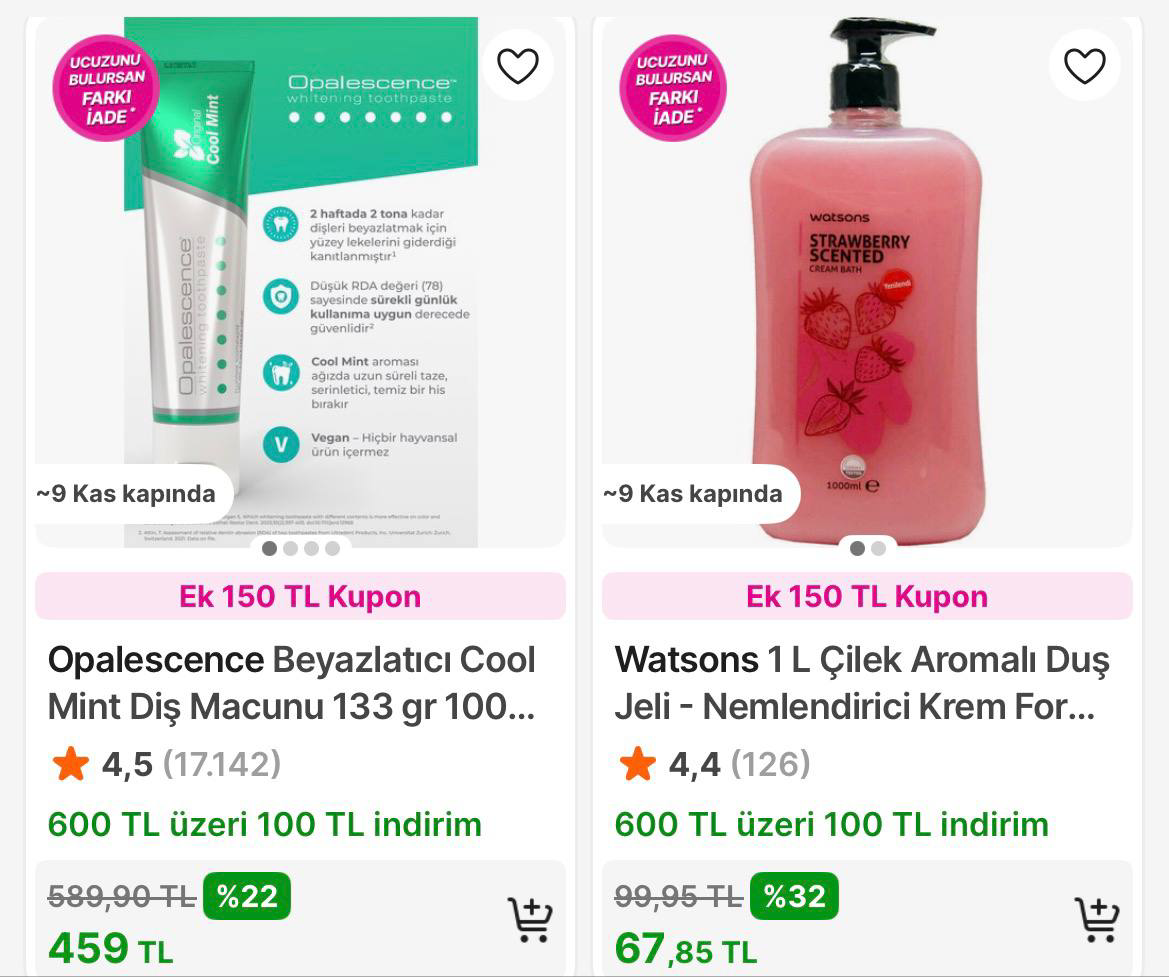The height and width of the screenshot is (977, 1169).
Task: Click the 'Ek 150 TL Kupon' banner on toothpaste
Action: click(x=299, y=596)
